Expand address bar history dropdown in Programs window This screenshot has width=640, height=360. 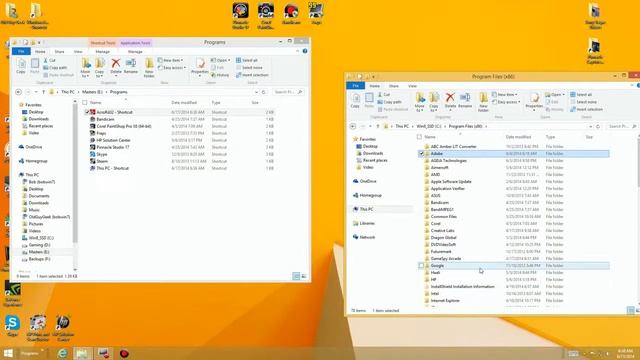[x=256, y=92]
